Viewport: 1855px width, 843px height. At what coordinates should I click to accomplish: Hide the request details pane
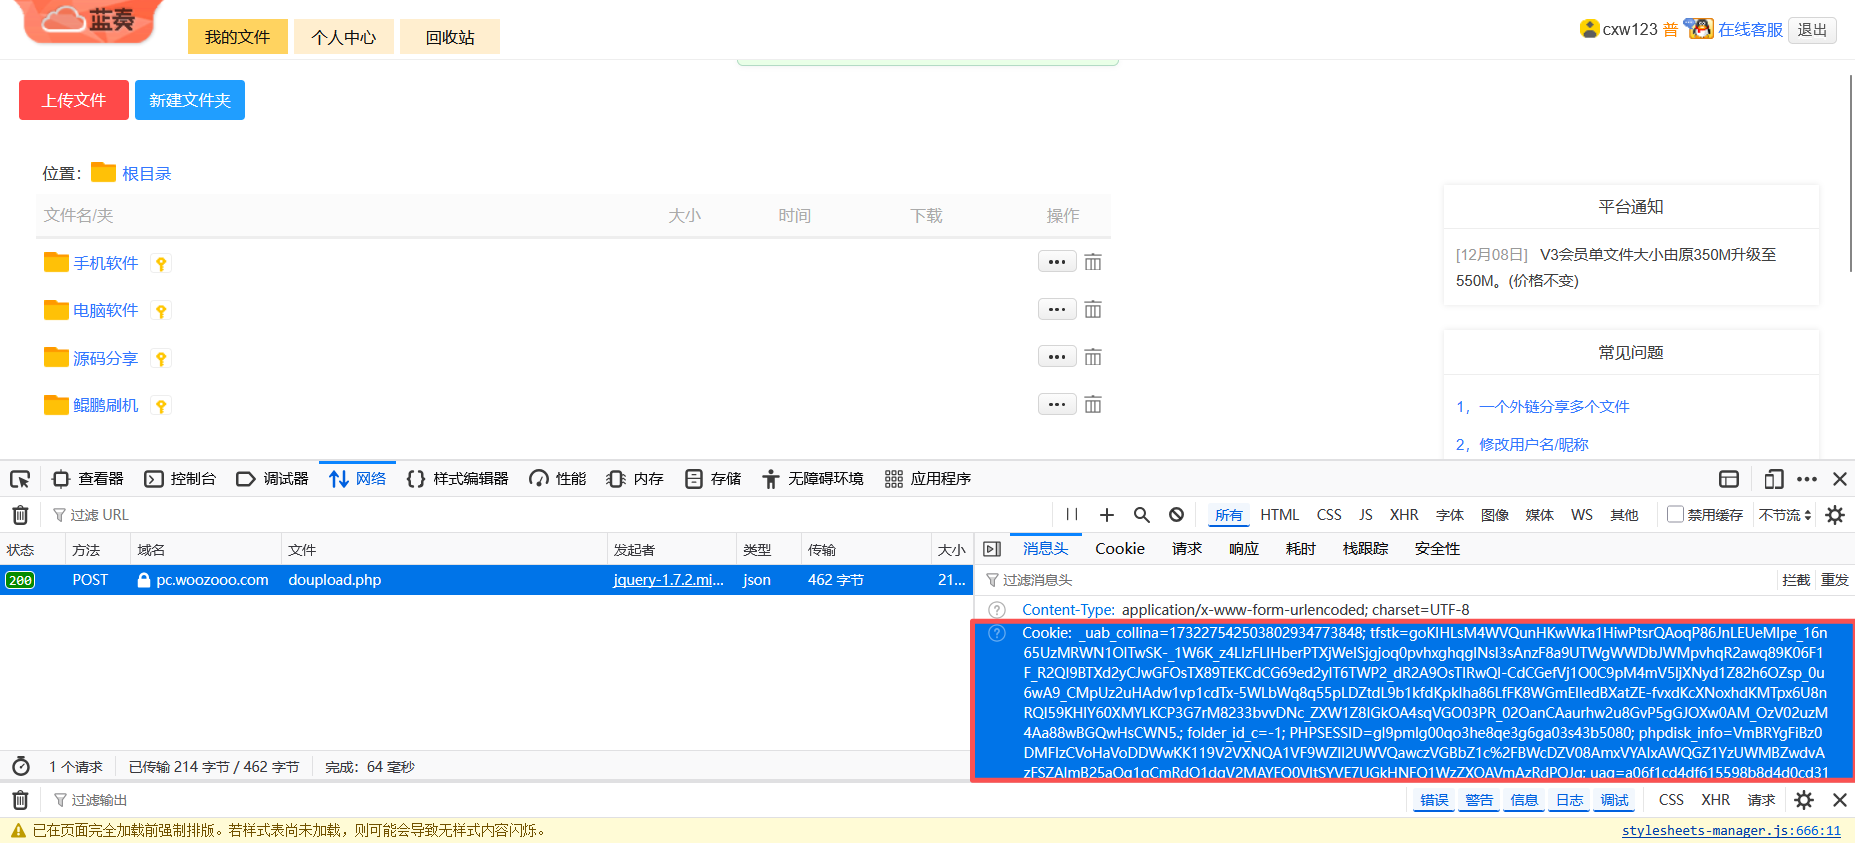(x=992, y=549)
